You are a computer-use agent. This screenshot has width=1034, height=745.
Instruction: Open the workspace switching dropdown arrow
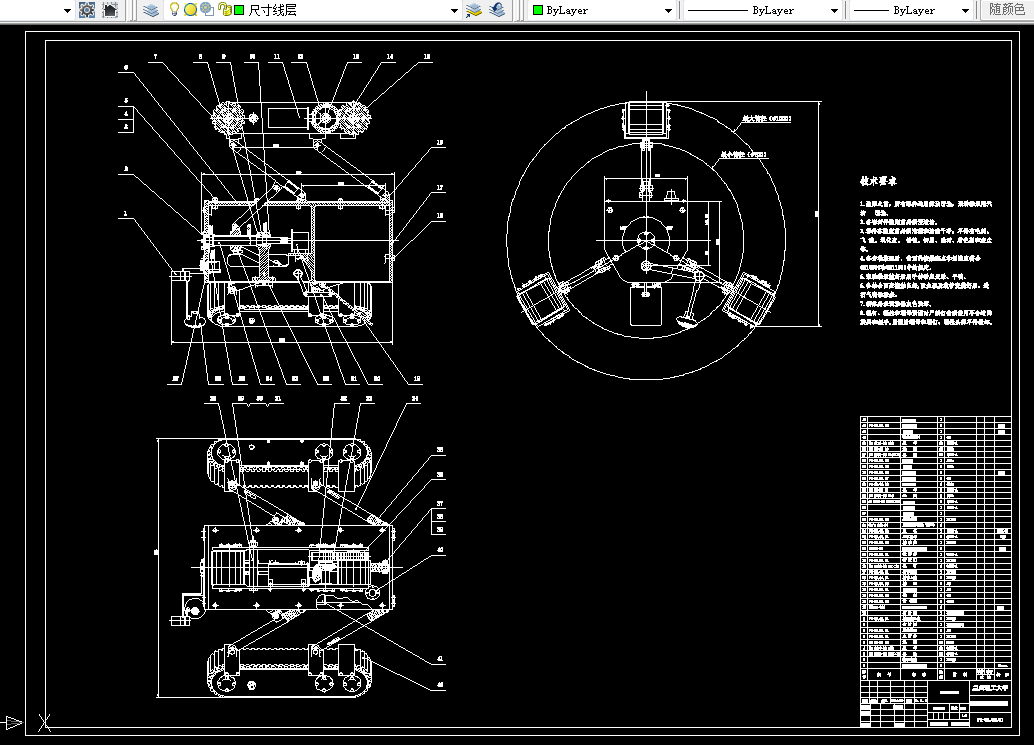click(67, 11)
